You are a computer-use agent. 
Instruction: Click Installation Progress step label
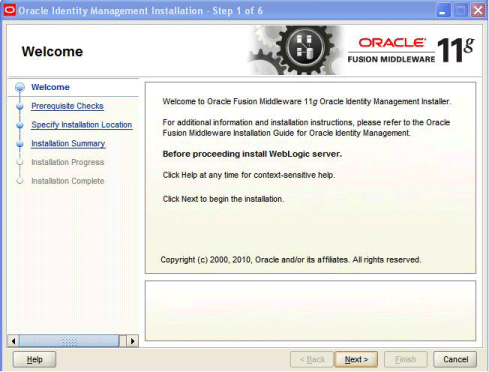[68, 162]
